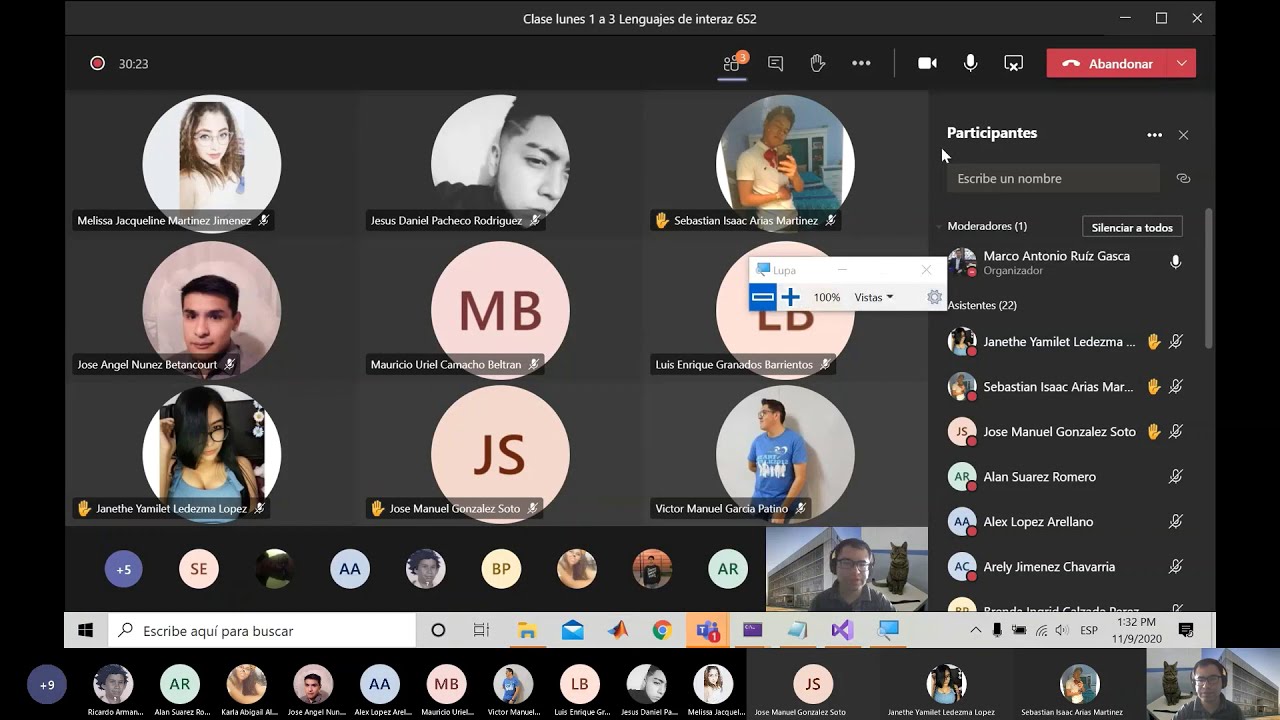Click the AA avatar in the upper participant strip
Screen dimensions: 1280x720
click(x=350, y=569)
